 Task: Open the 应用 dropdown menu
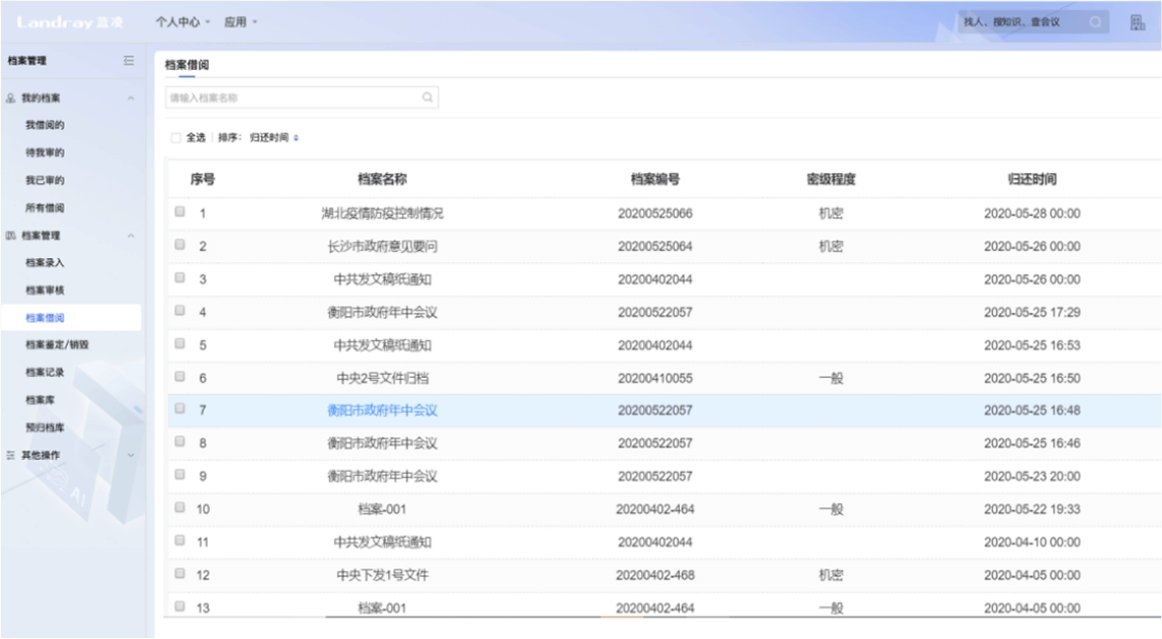[240, 22]
